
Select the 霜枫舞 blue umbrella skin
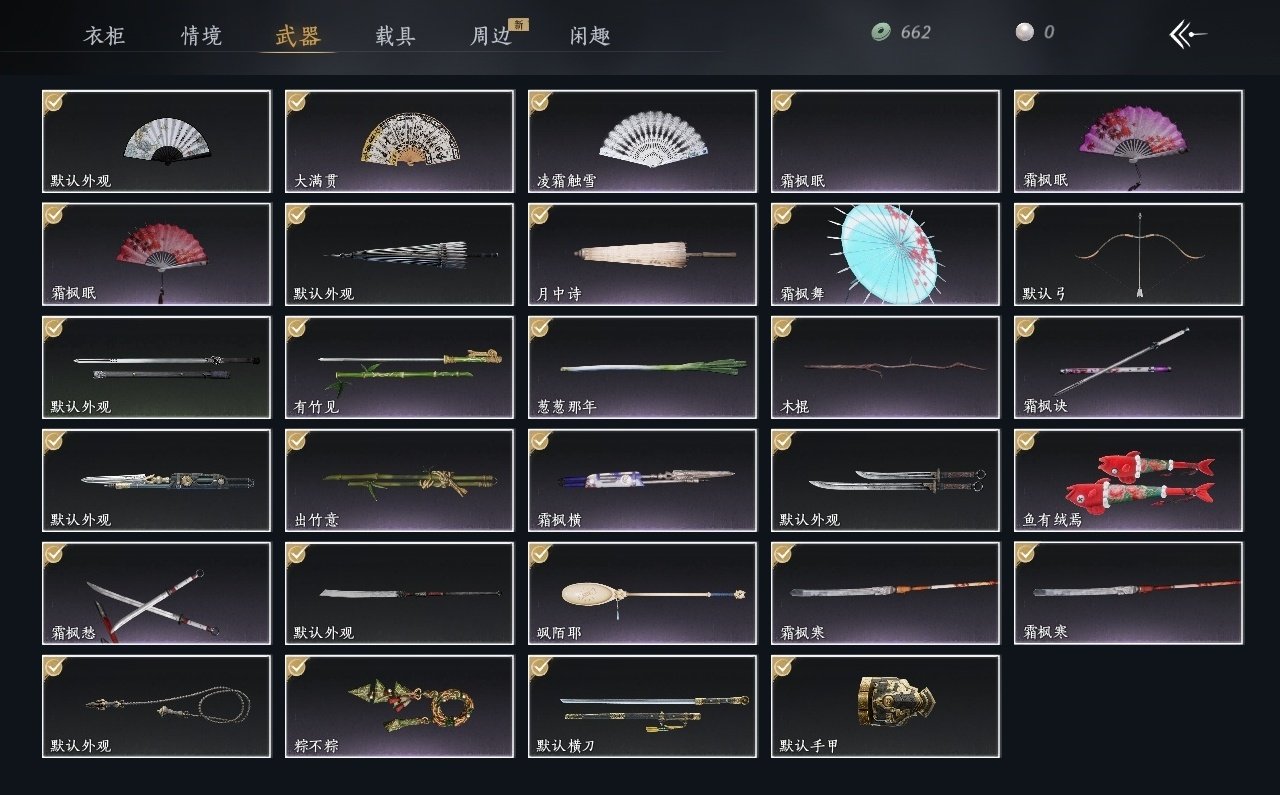pos(886,254)
